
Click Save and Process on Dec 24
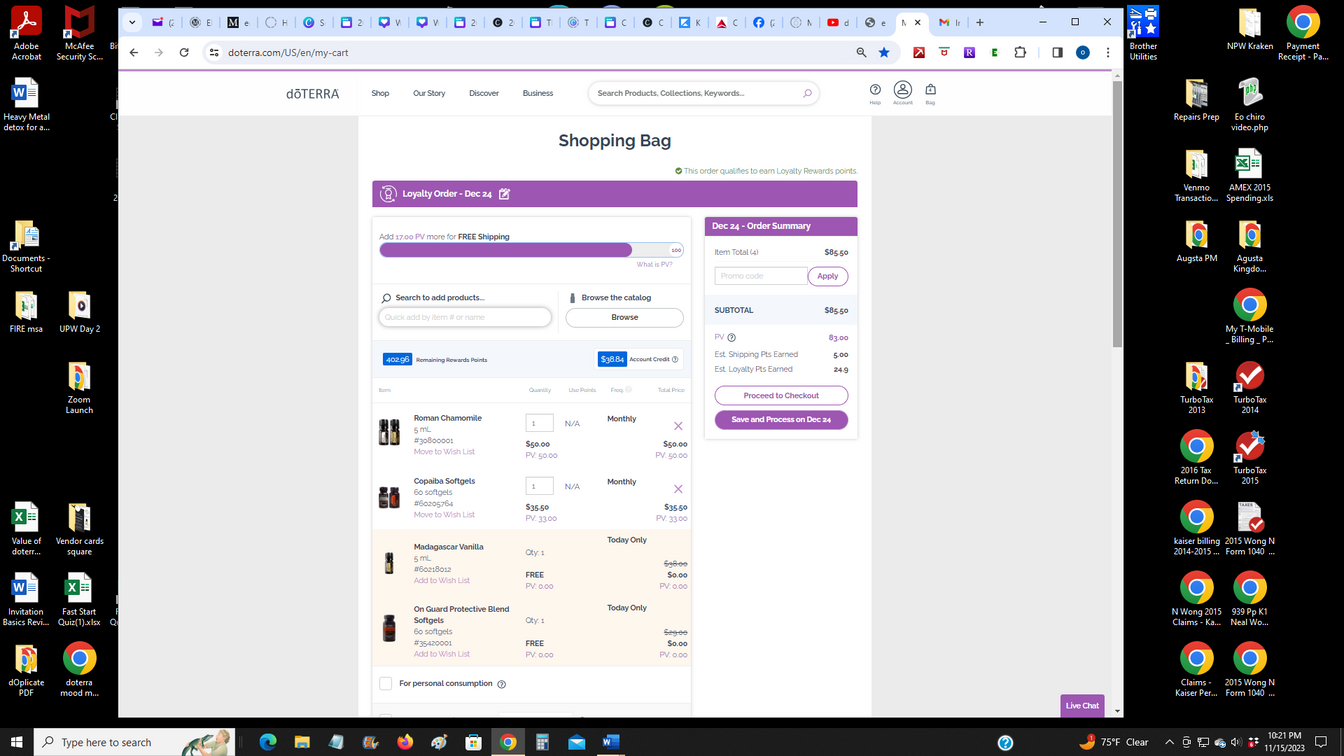[781, 420]
